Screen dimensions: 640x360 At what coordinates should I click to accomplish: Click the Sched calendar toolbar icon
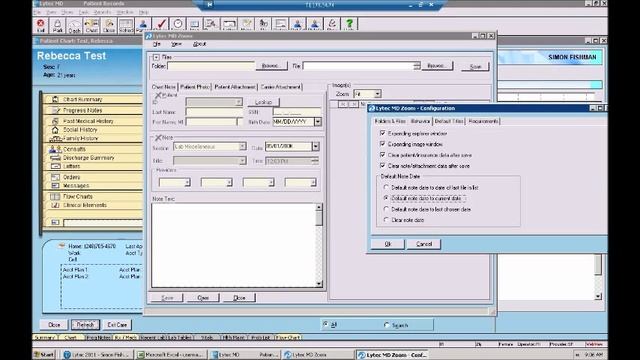pos(126,25)
